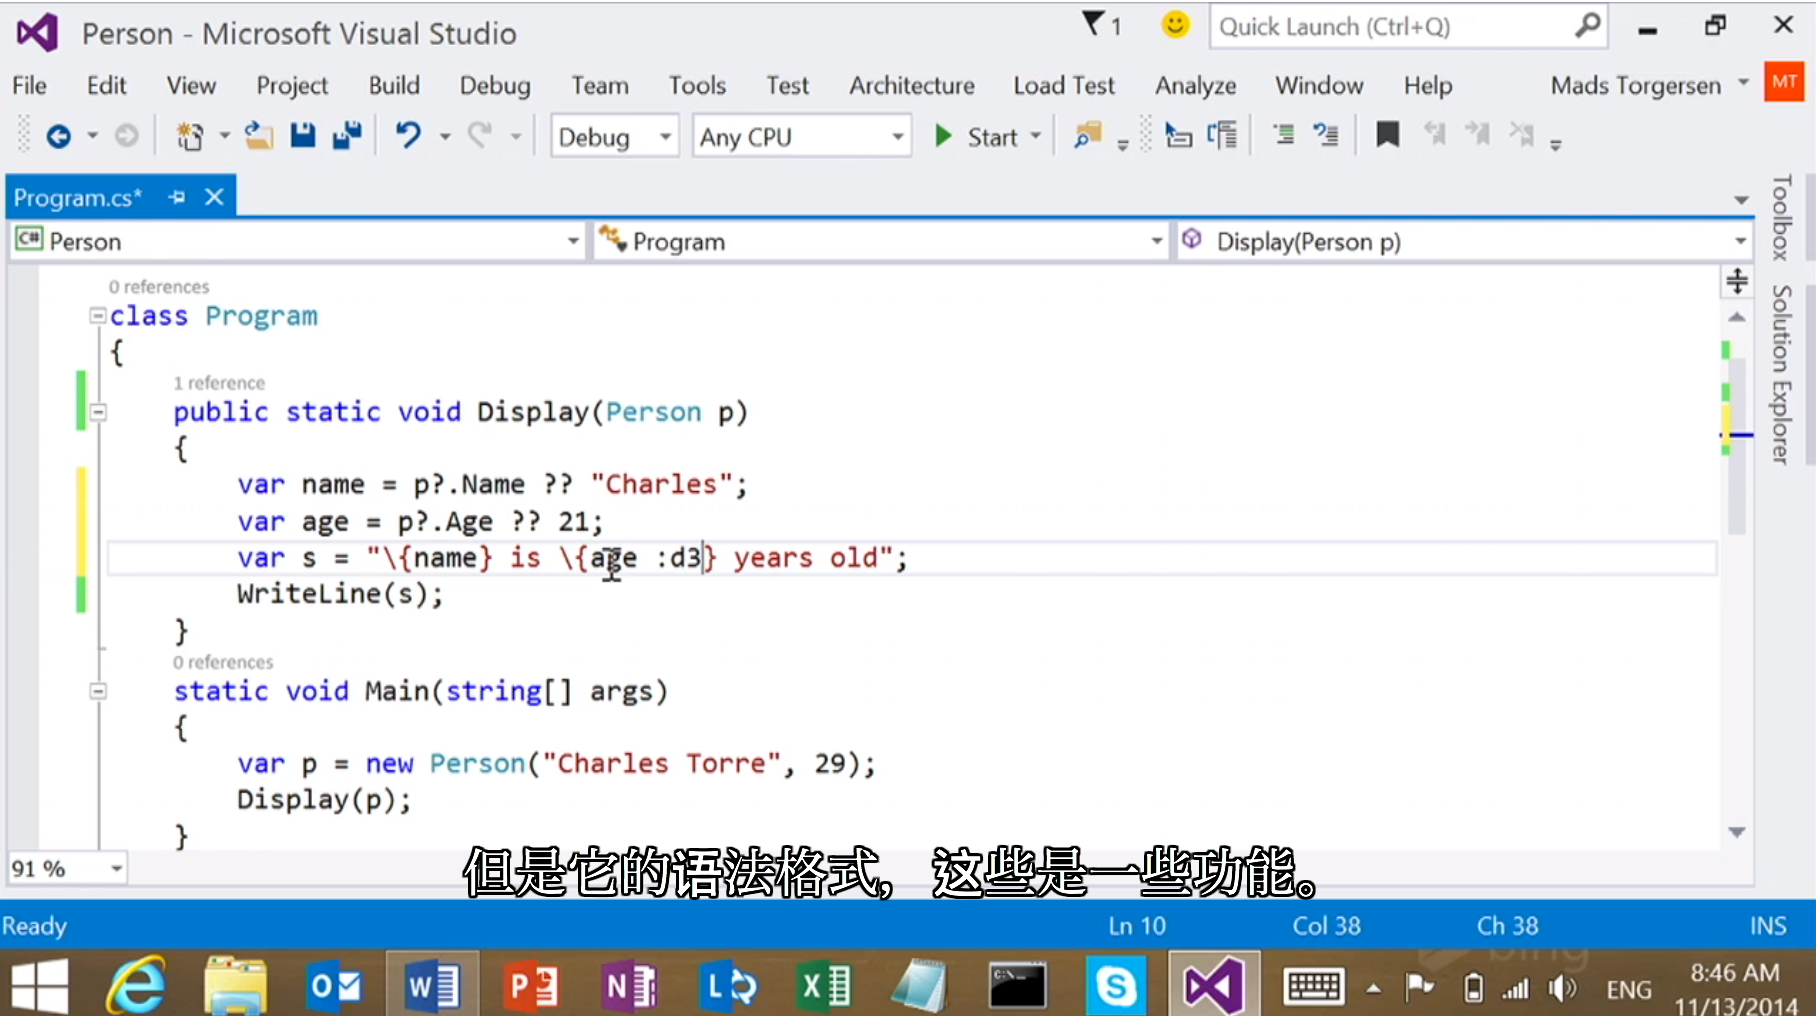Open the Windows Start button
This screenshot has width=1816, height=1016.
coord(40,985)
